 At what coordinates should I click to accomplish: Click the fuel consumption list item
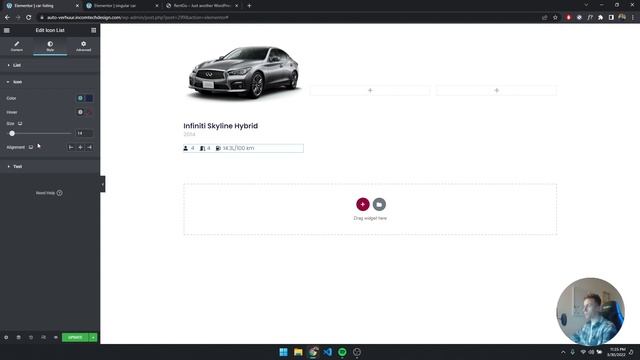click(x=235, y=148)
